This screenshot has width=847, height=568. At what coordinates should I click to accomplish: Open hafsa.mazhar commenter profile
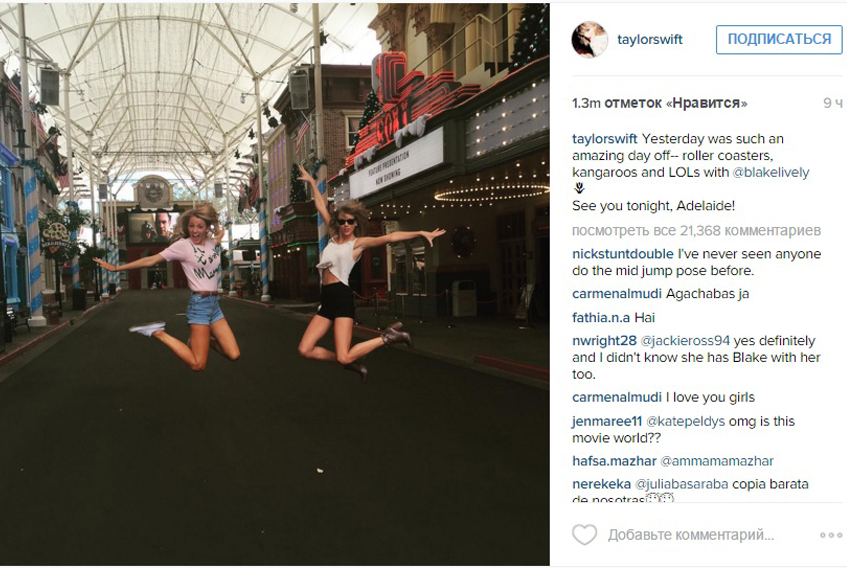614,461
